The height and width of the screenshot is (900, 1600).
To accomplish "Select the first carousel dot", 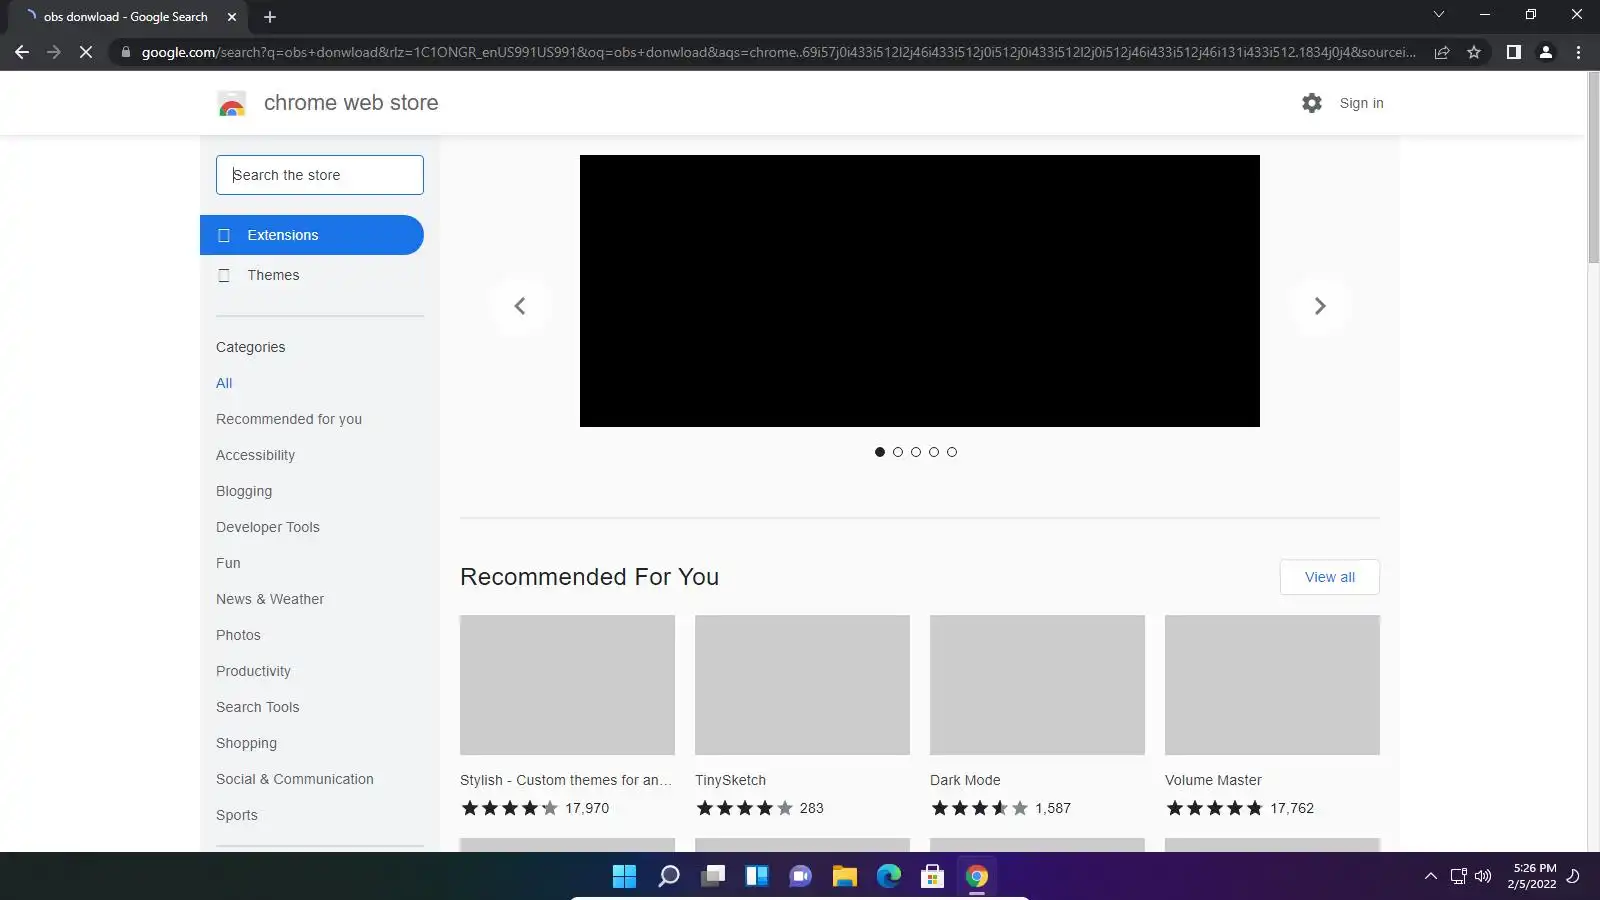I will point(880,452).
